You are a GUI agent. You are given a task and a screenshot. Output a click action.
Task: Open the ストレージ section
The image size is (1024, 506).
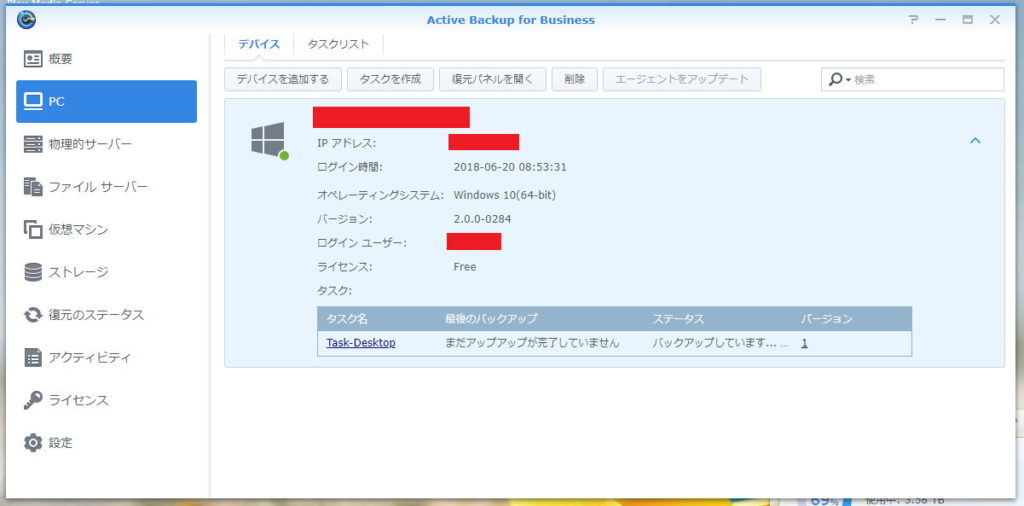(x=106, y=272)
